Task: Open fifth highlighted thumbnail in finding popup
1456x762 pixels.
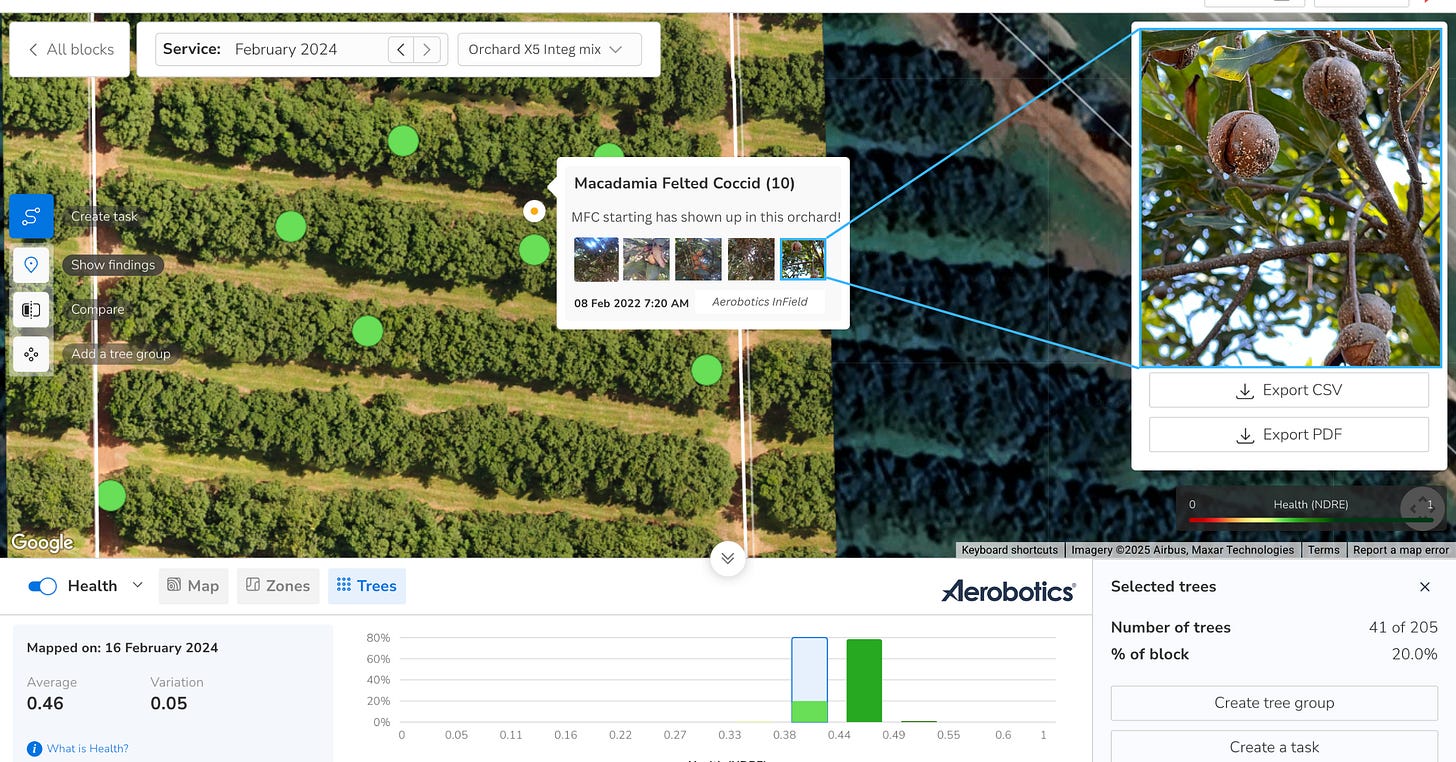Action: click(803, 259)
